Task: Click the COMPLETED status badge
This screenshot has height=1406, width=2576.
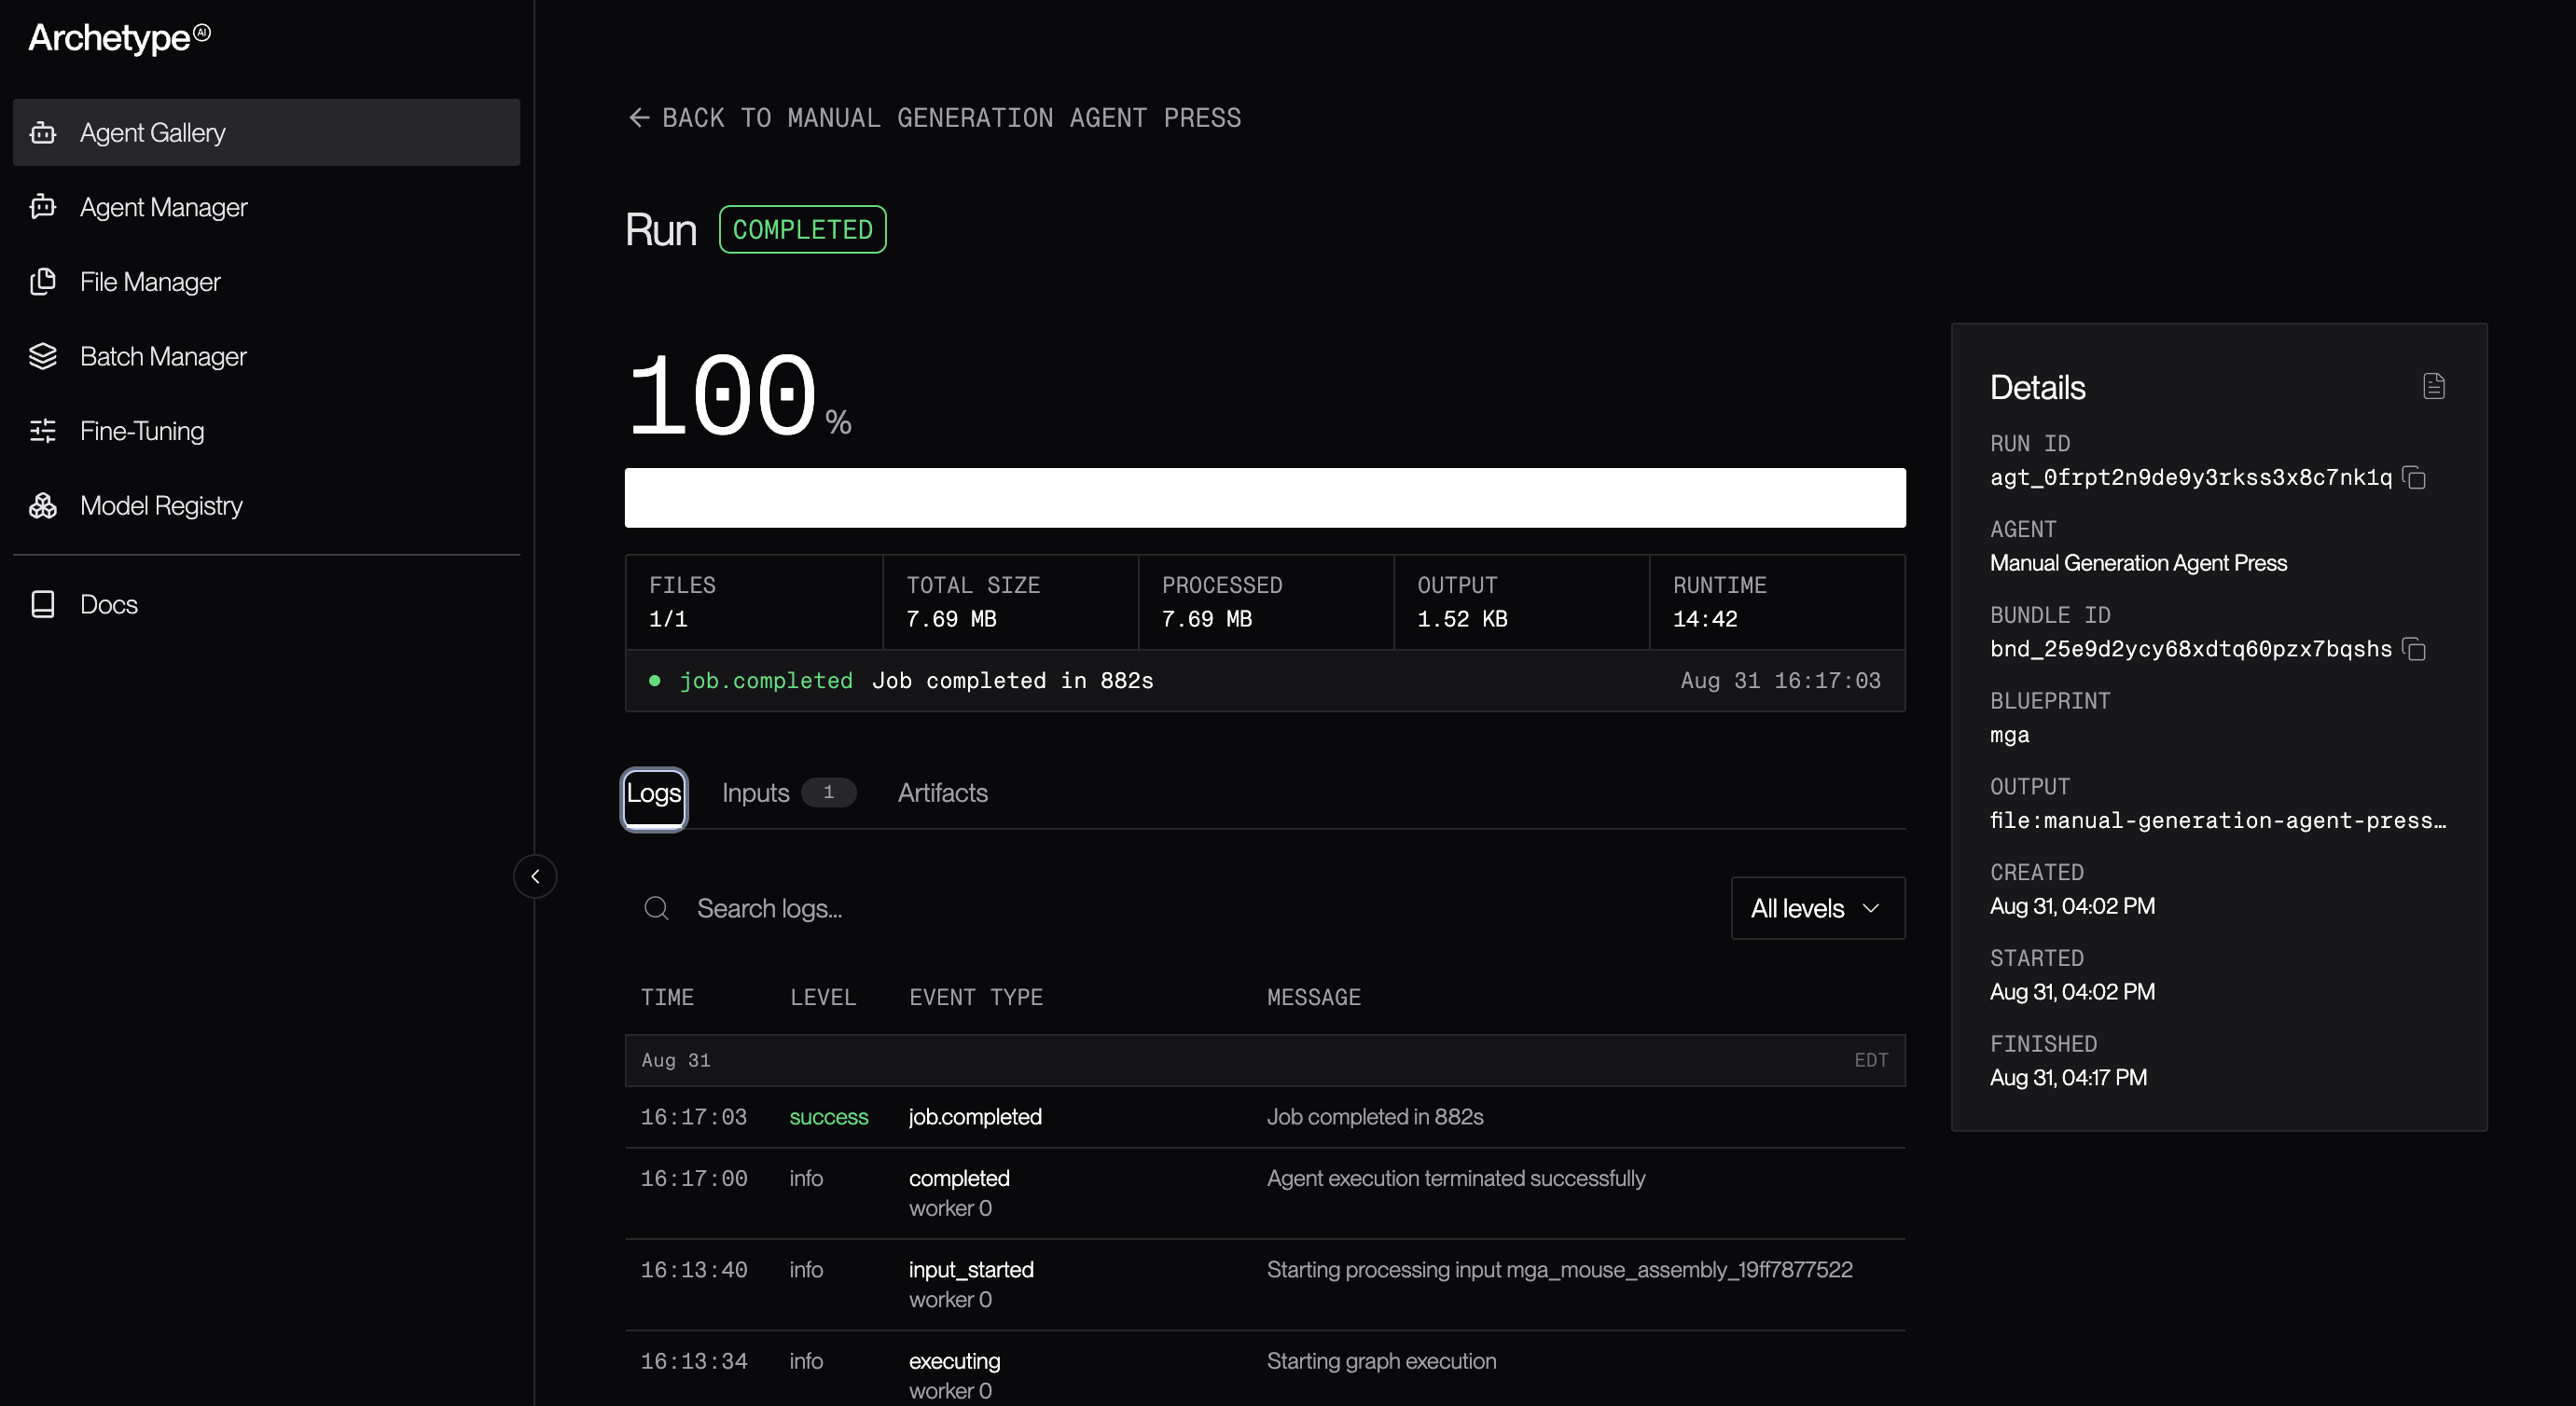Action: tap(802, 230)
